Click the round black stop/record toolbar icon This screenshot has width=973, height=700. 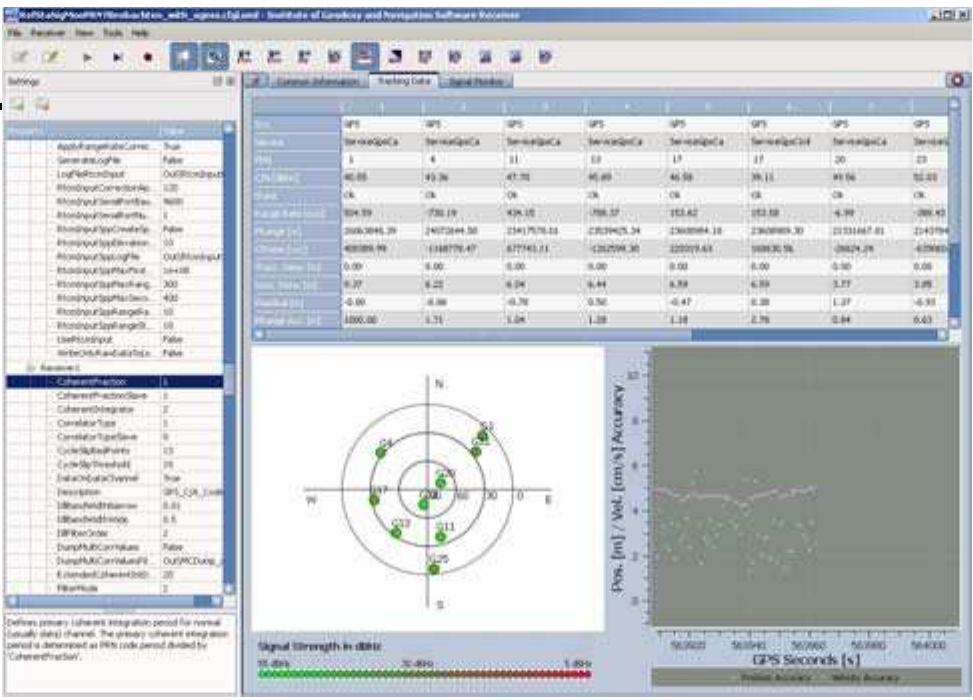pos(148,58)
